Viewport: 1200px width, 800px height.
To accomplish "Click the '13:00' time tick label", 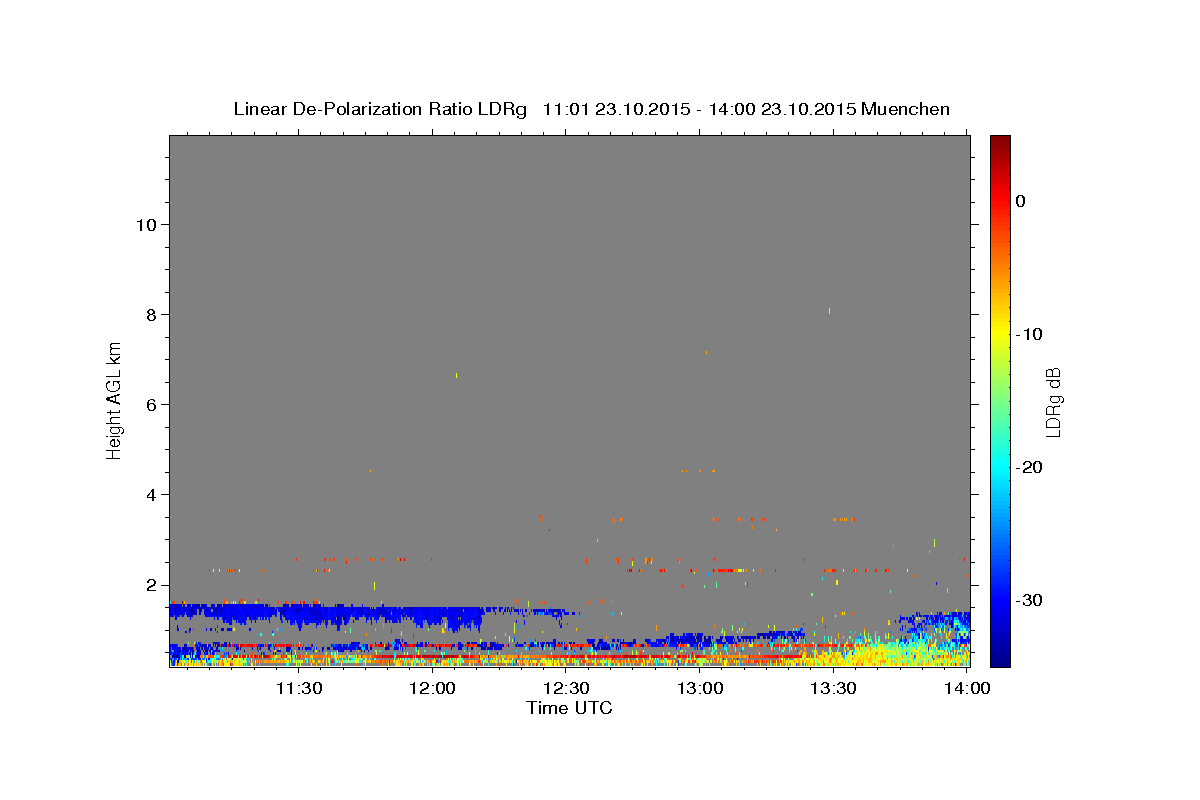I will (701, 688).
